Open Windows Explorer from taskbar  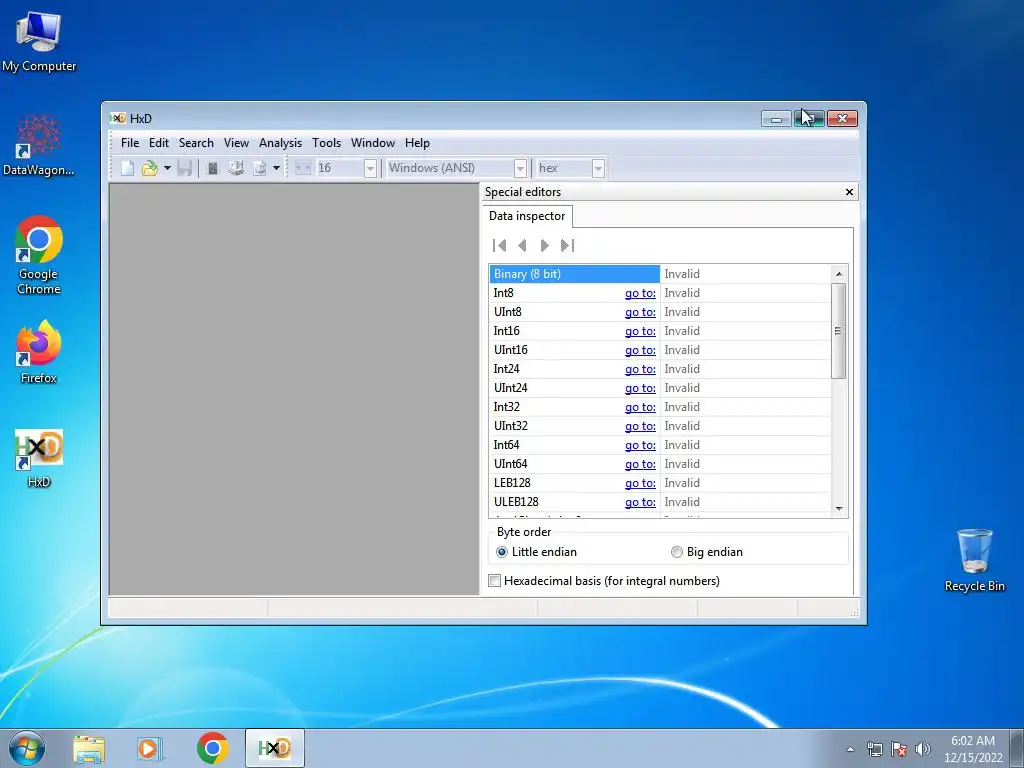(89, 748)
